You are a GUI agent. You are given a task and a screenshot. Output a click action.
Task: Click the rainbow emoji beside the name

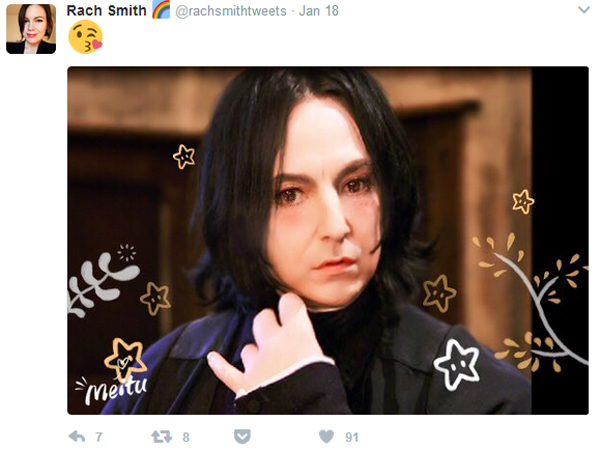(x=161, y=10)
